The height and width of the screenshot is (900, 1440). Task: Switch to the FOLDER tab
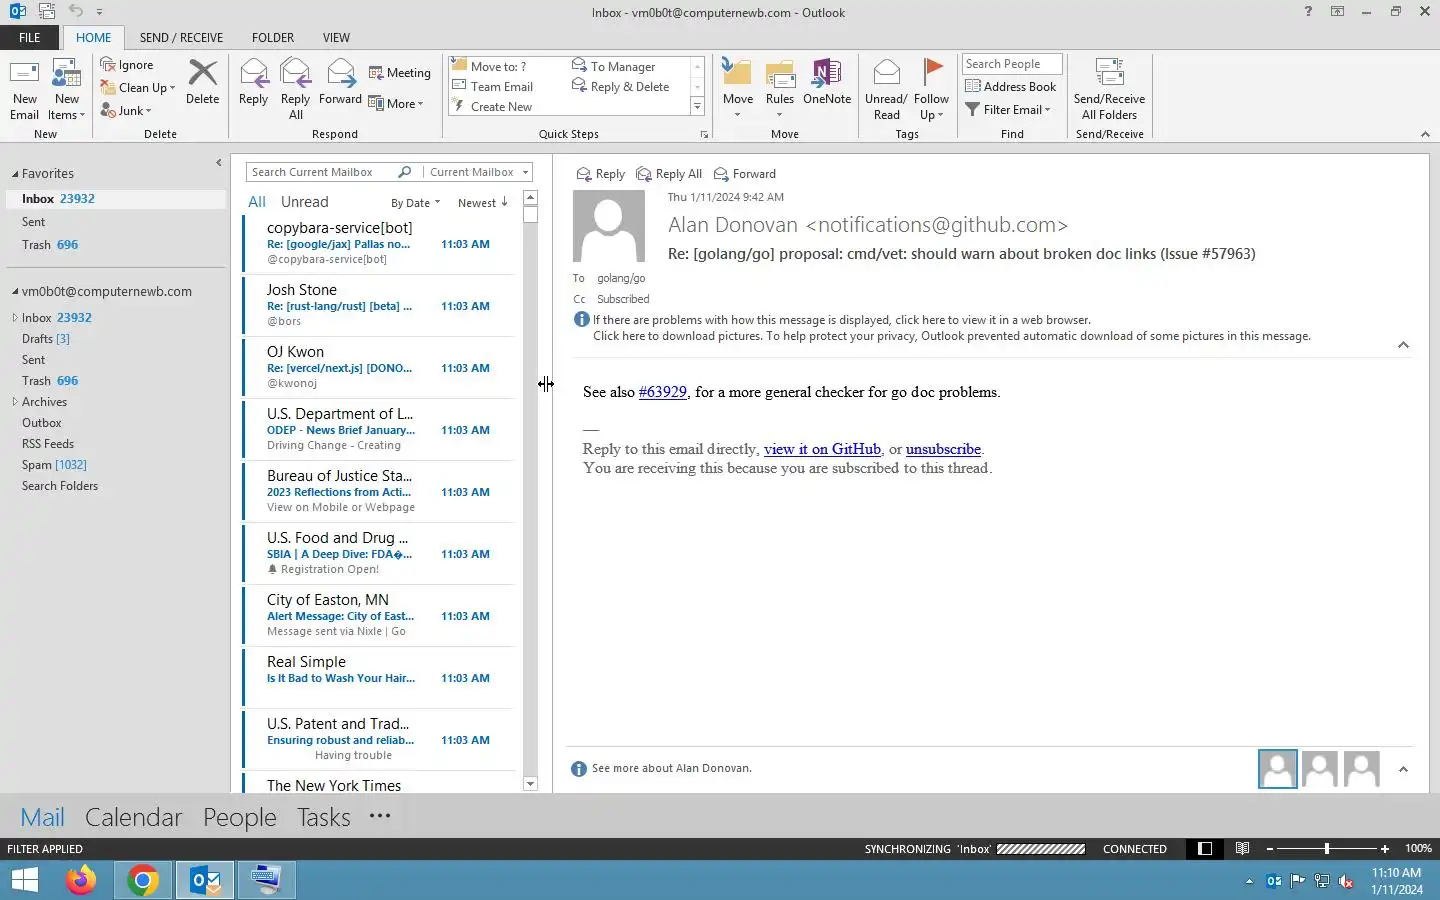pos(273,38)
